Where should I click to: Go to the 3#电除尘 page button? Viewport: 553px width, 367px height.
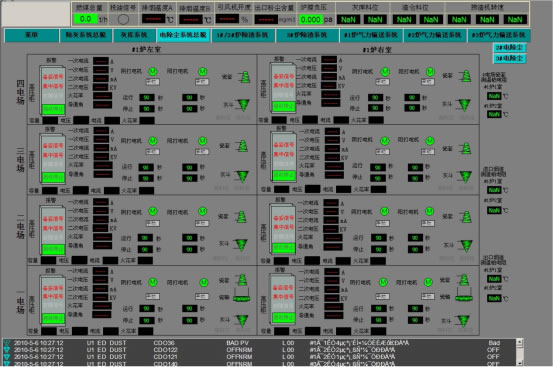coord(509,58)
